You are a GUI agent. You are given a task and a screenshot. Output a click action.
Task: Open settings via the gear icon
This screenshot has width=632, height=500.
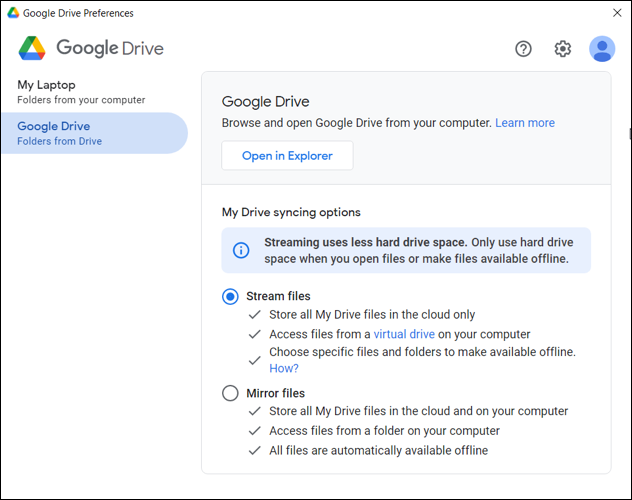[562, 49]
